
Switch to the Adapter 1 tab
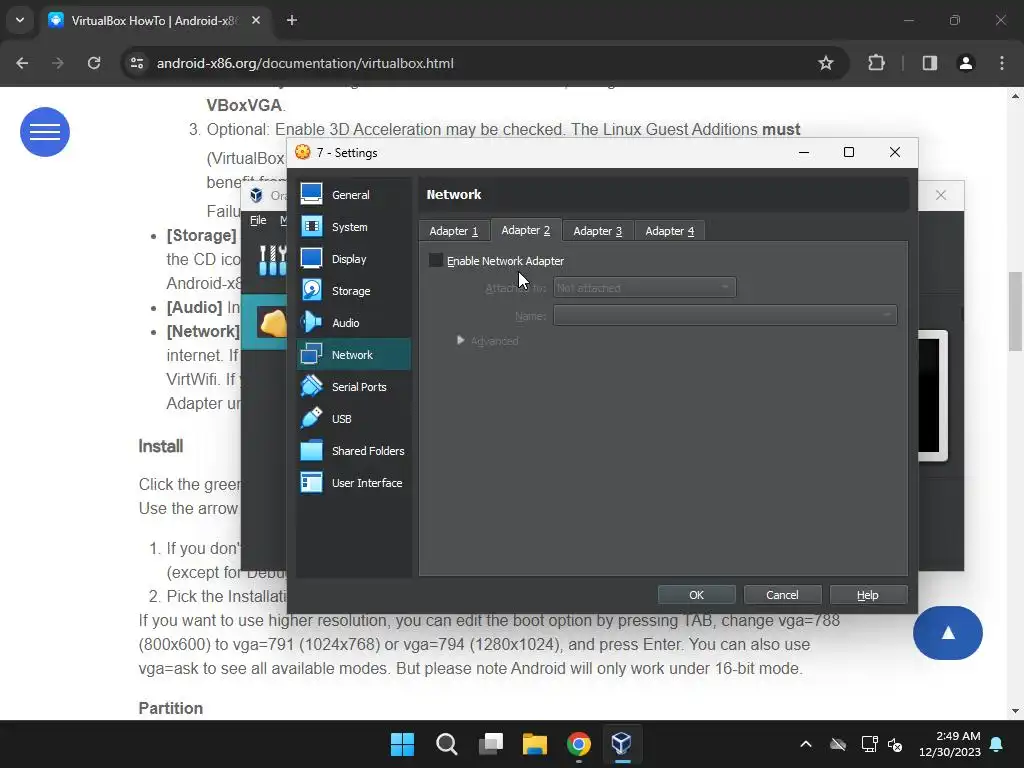454,231
